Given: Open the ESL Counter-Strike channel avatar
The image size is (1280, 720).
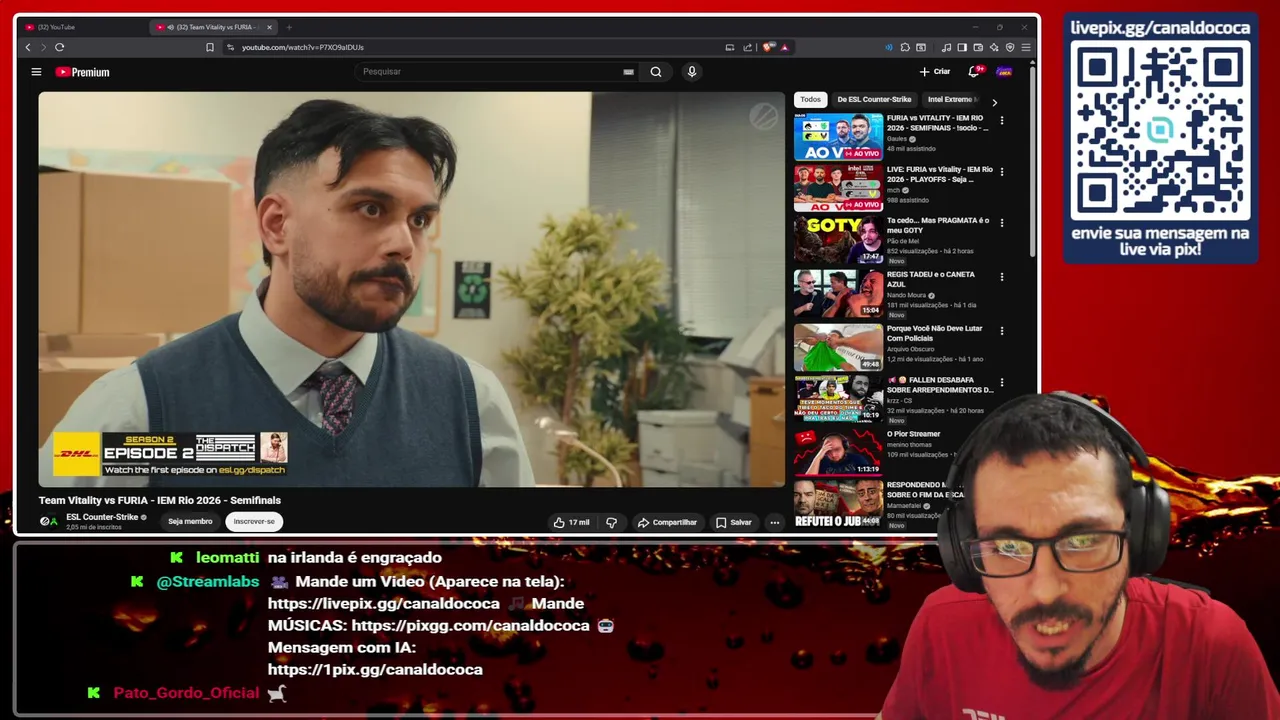Looking at the screenshot, I should pos(48,521).
